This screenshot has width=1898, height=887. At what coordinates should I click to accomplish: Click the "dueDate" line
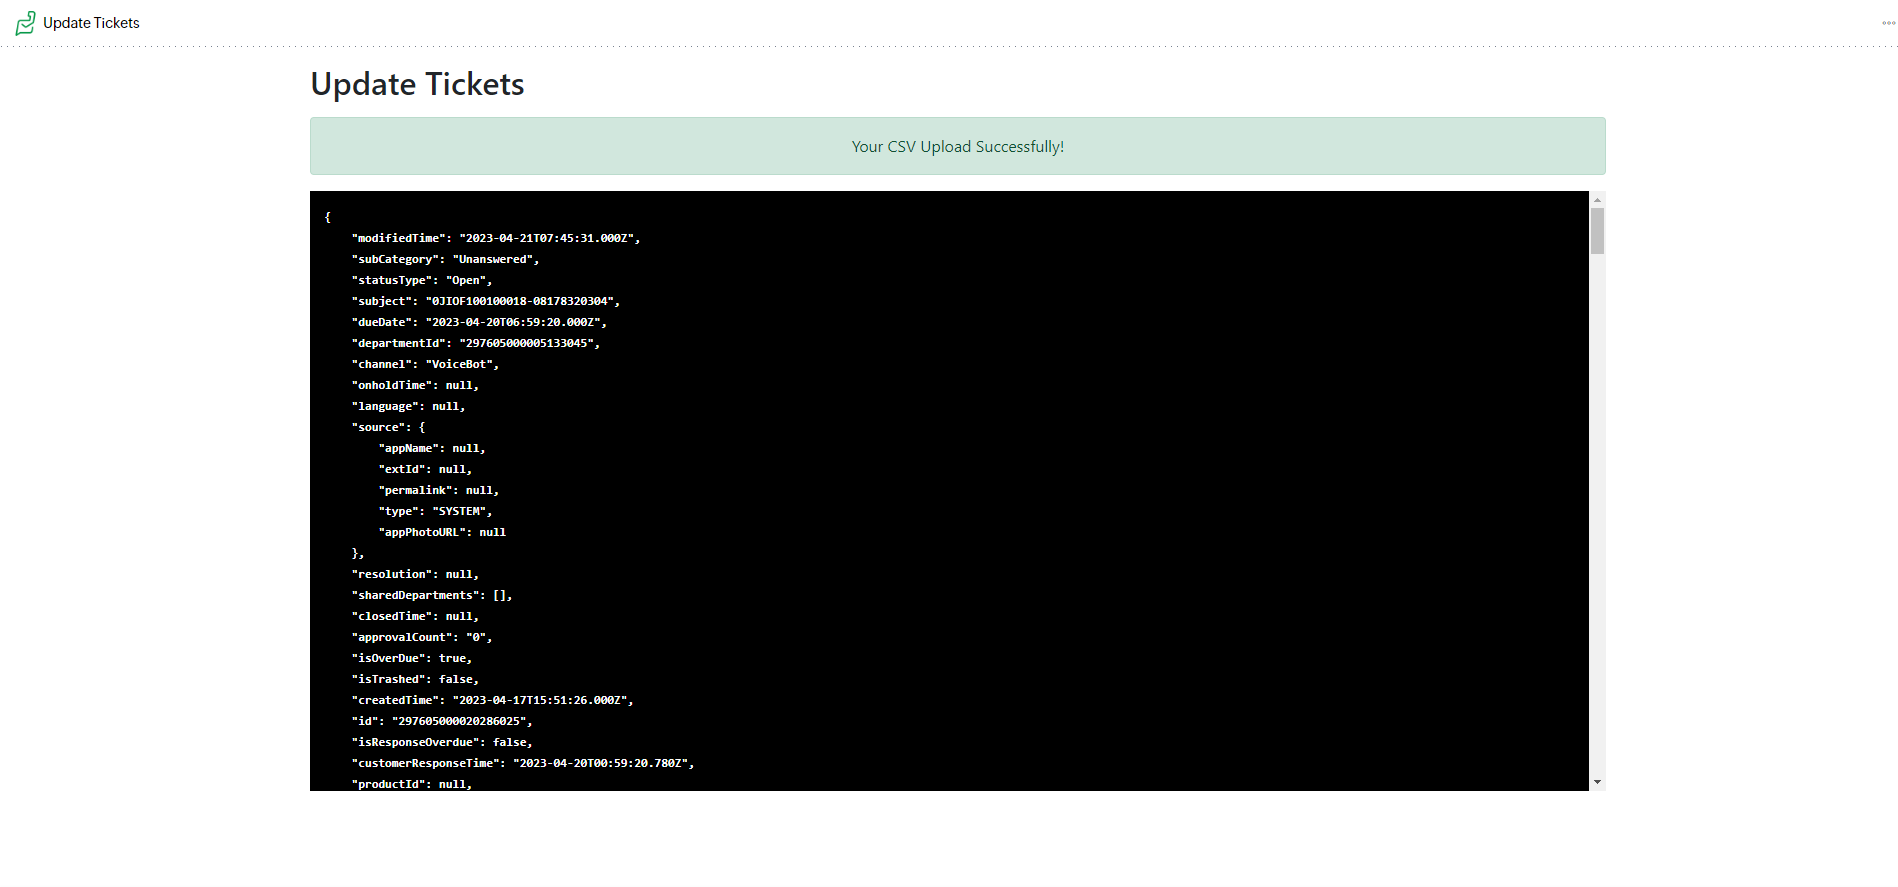point(479,322)
